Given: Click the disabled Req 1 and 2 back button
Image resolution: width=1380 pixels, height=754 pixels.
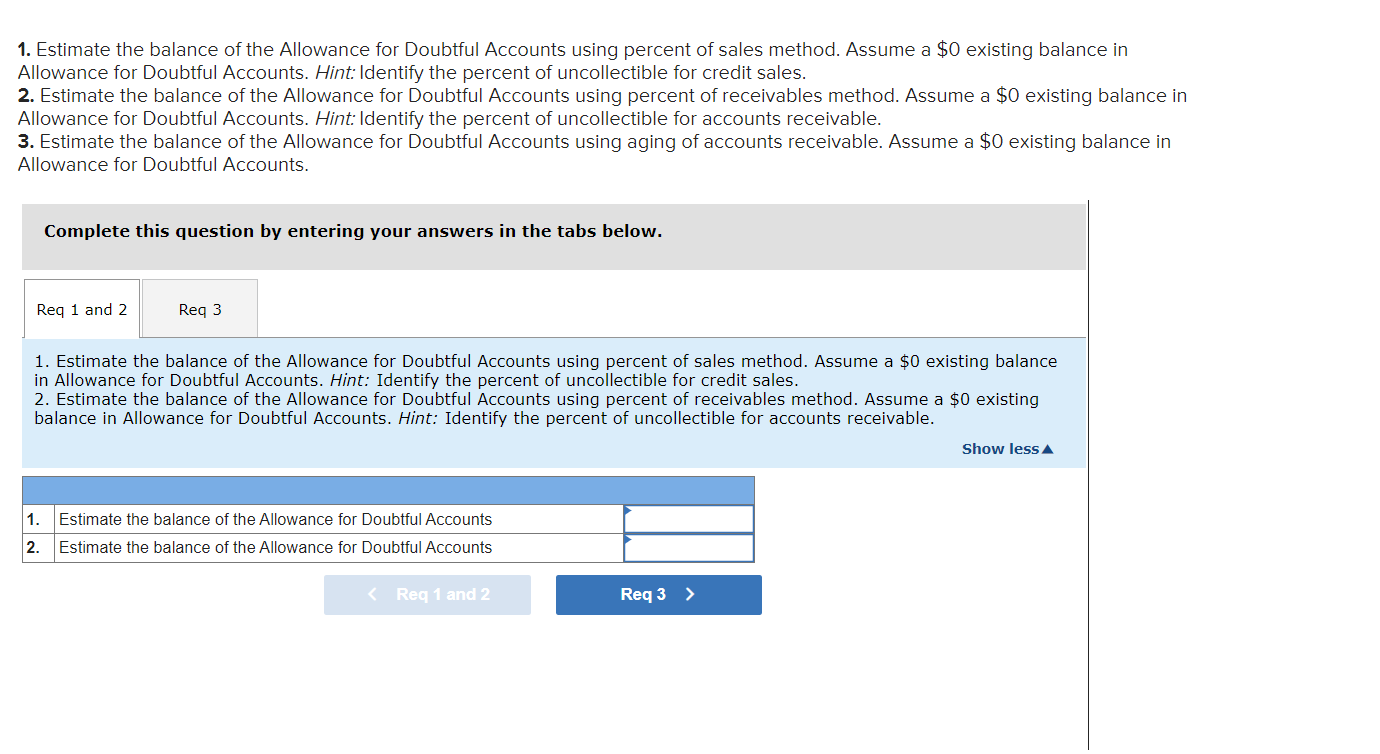Looking at the screenshot, I should (427, 594).
